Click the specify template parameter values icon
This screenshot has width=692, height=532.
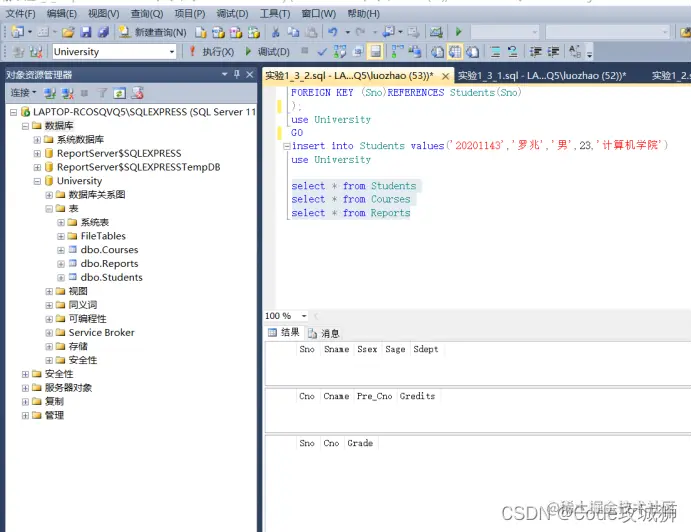[575, 52]
